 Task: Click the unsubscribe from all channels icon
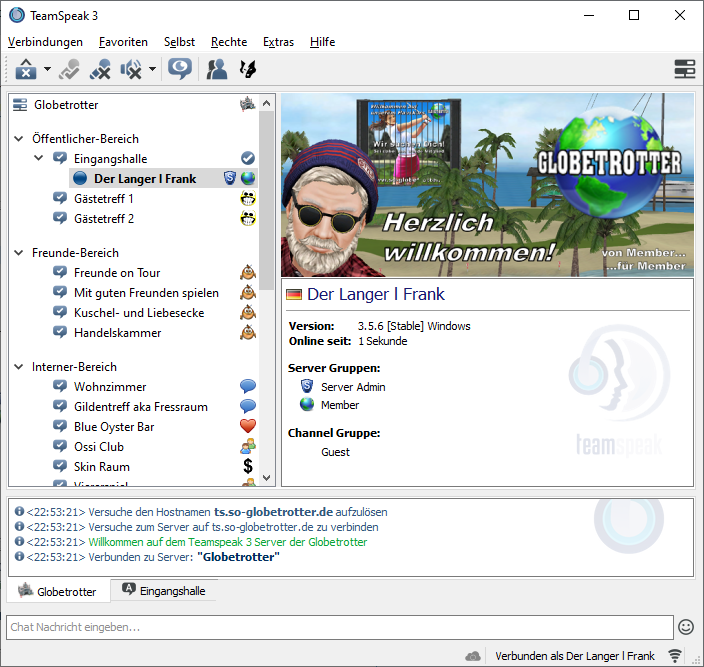(100, 69)
